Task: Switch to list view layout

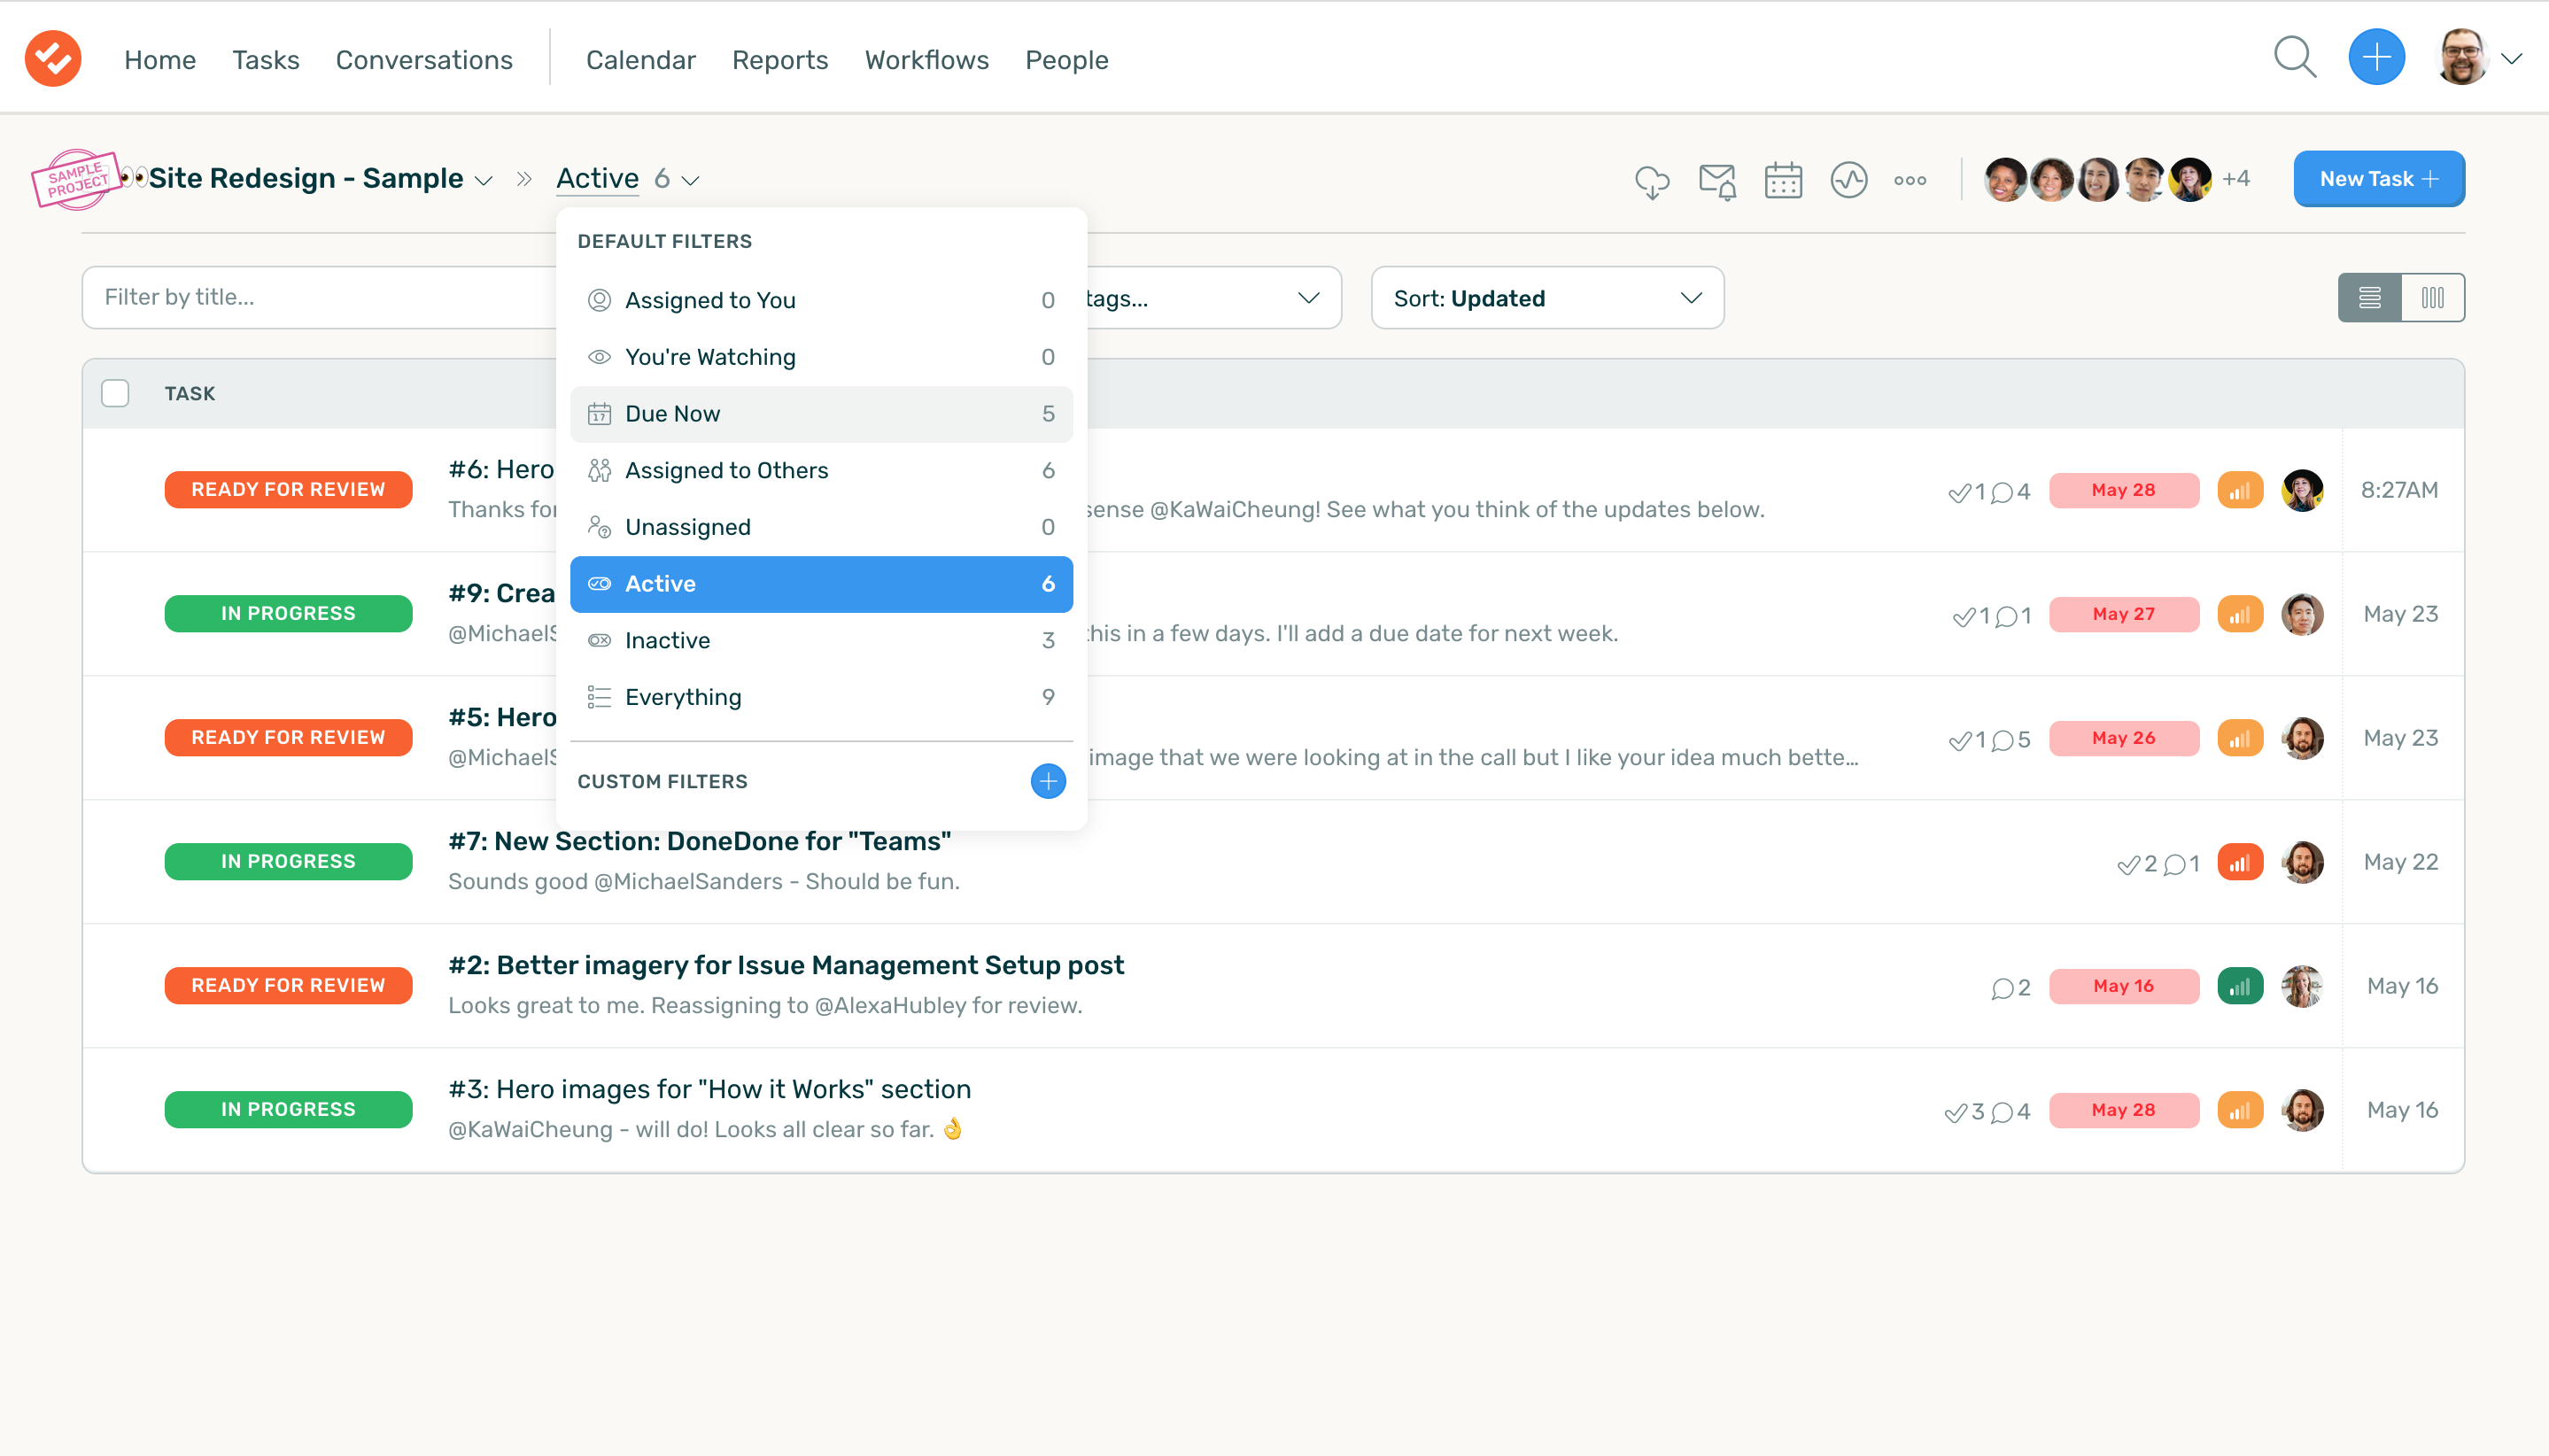Action: pyautogui.click(x=2369, y=298)
